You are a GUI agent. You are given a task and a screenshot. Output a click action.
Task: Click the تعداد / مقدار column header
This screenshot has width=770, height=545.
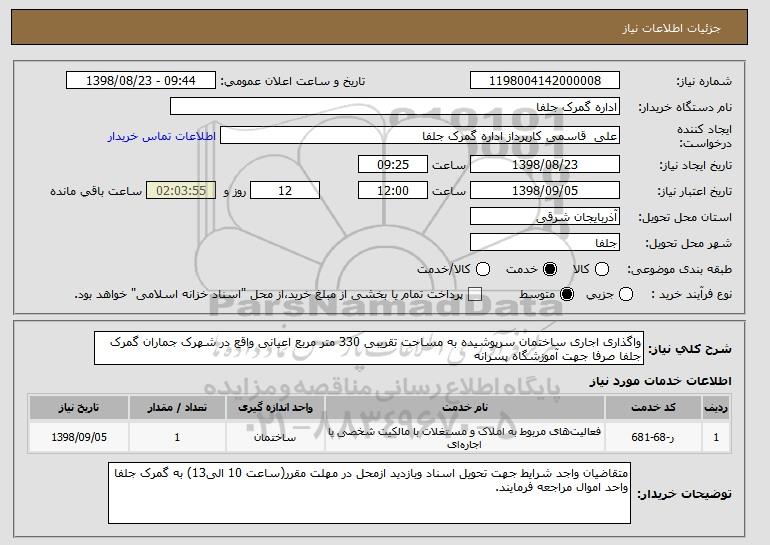(x=177, y=408)
